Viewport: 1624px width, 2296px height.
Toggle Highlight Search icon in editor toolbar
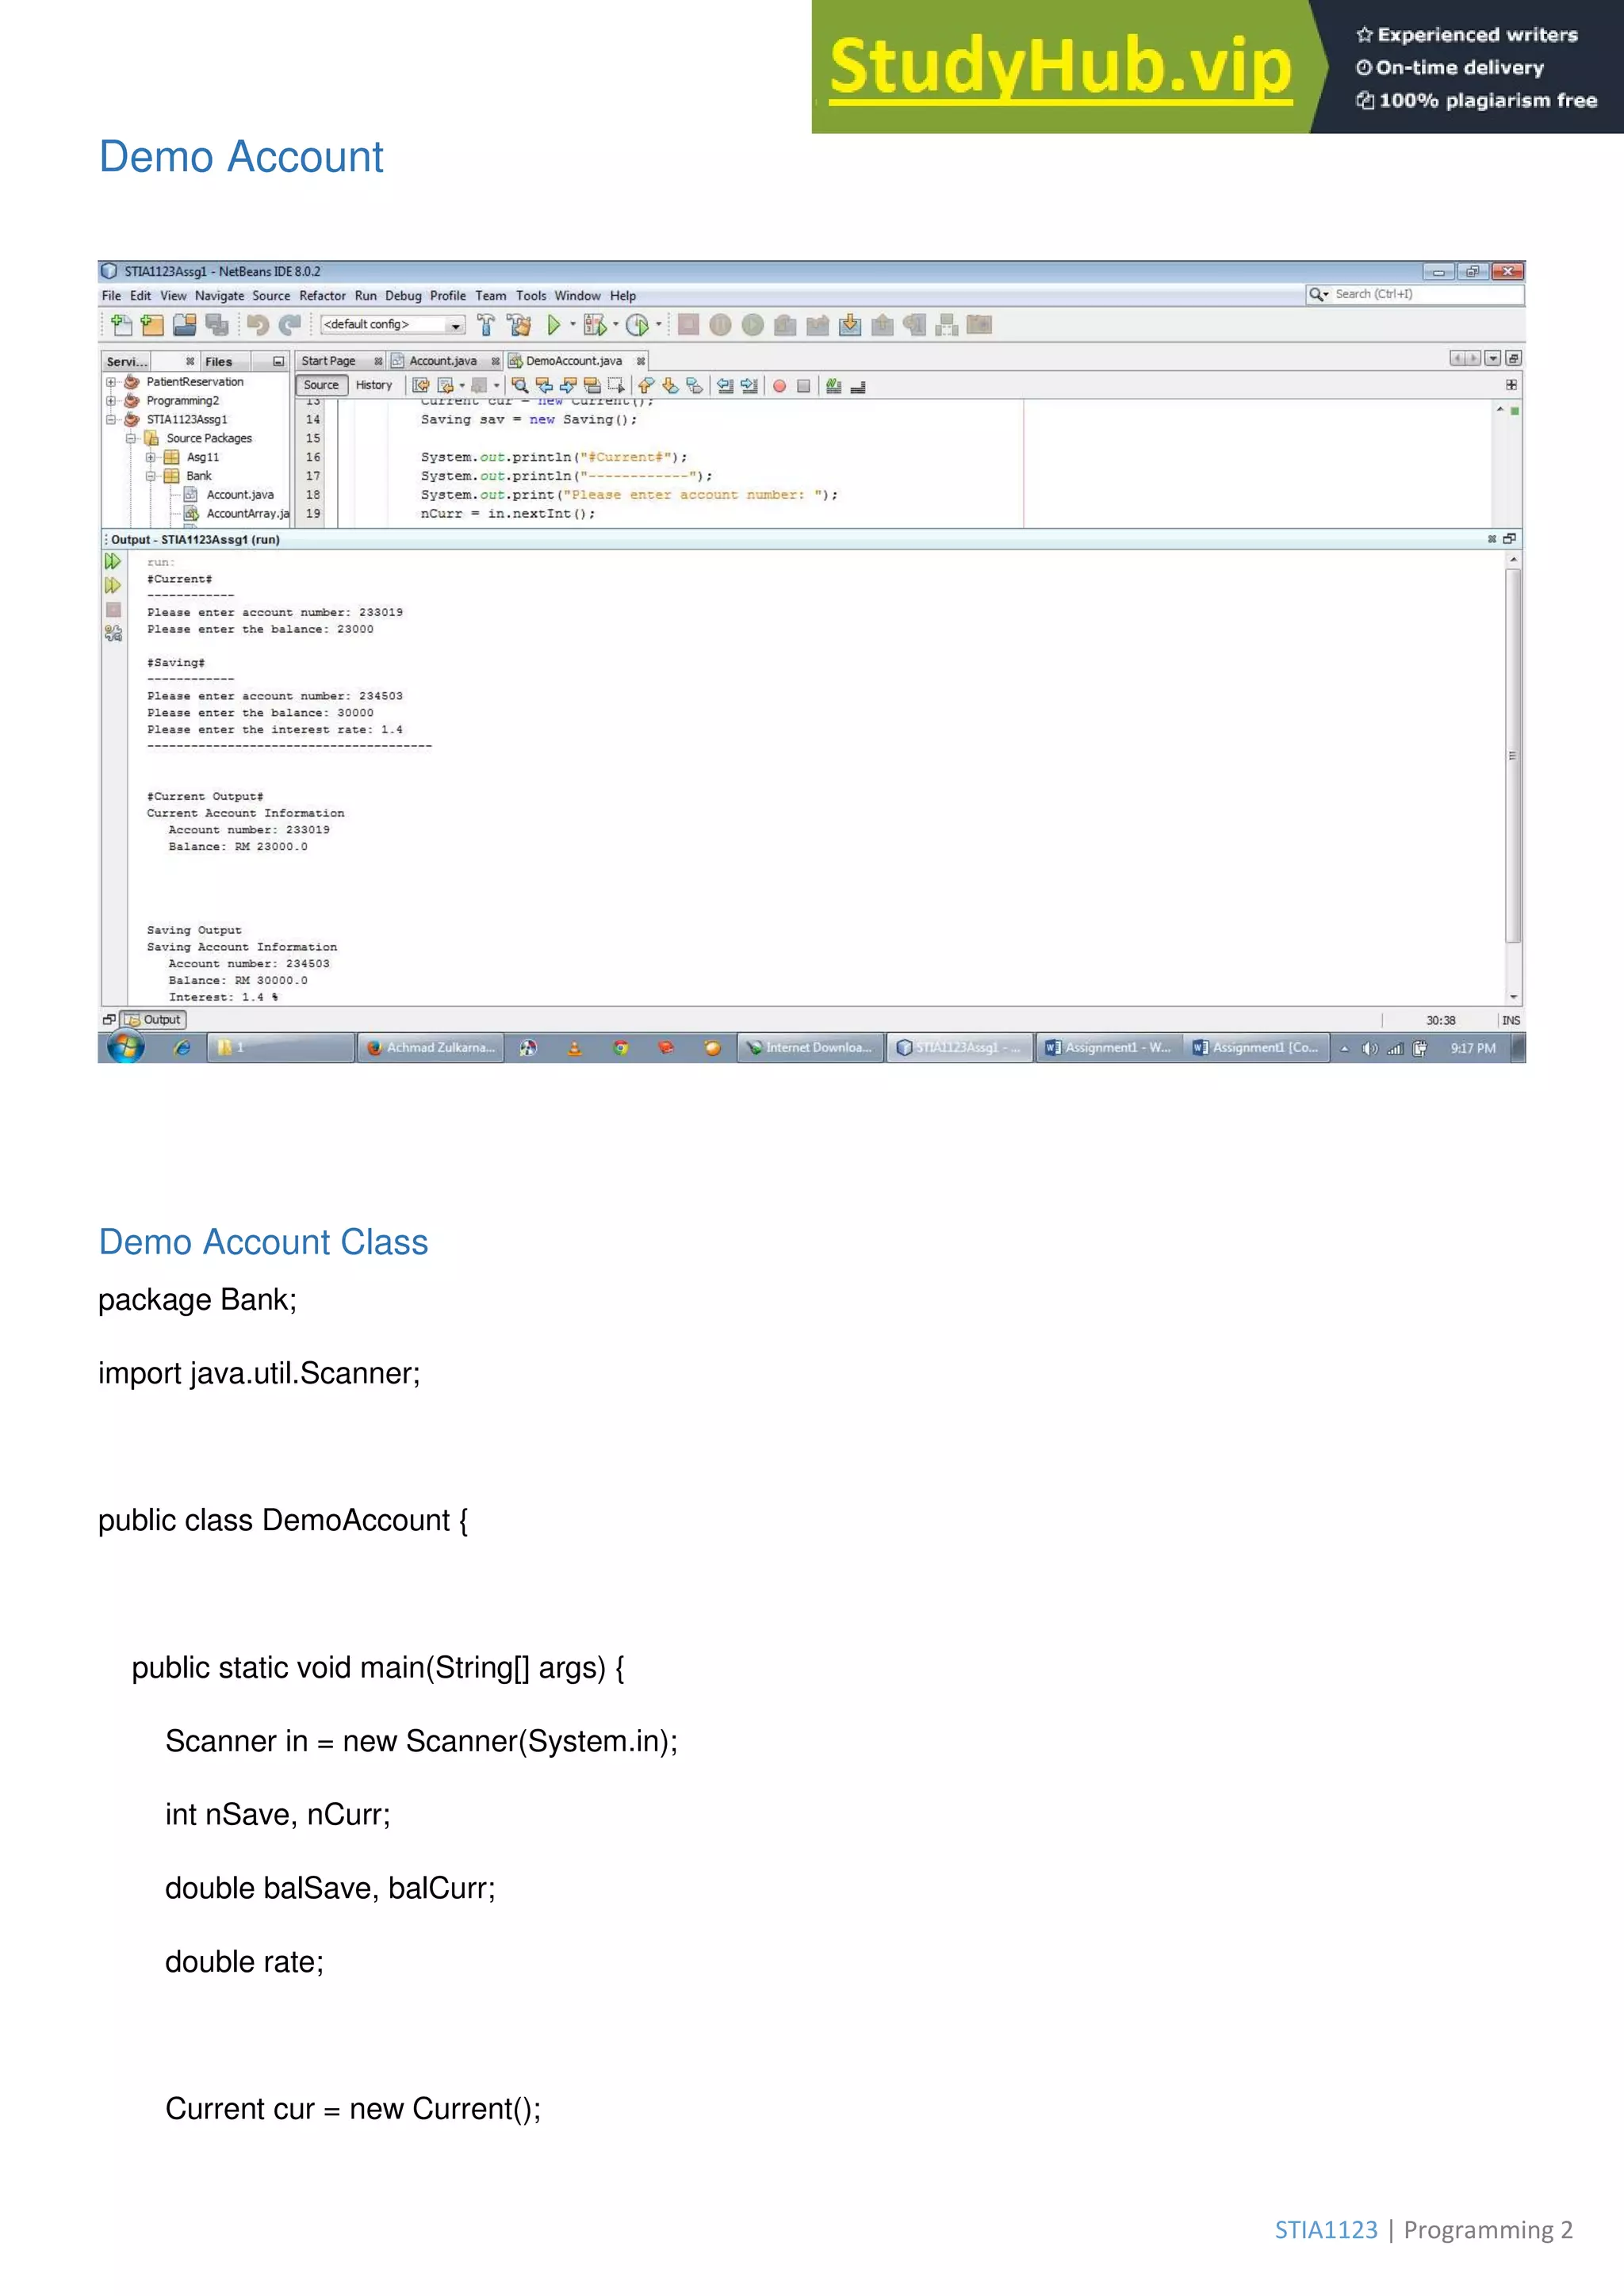click(592, 385)
